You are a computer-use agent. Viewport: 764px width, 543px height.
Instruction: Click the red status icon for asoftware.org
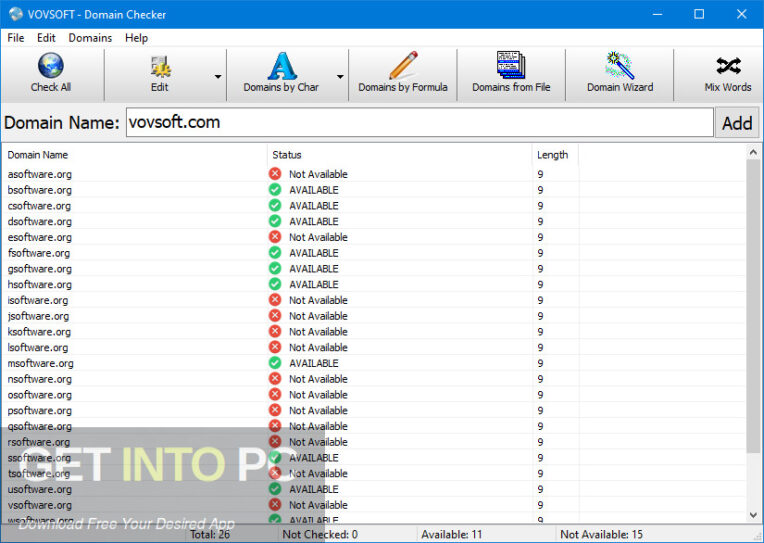[275, 174]
